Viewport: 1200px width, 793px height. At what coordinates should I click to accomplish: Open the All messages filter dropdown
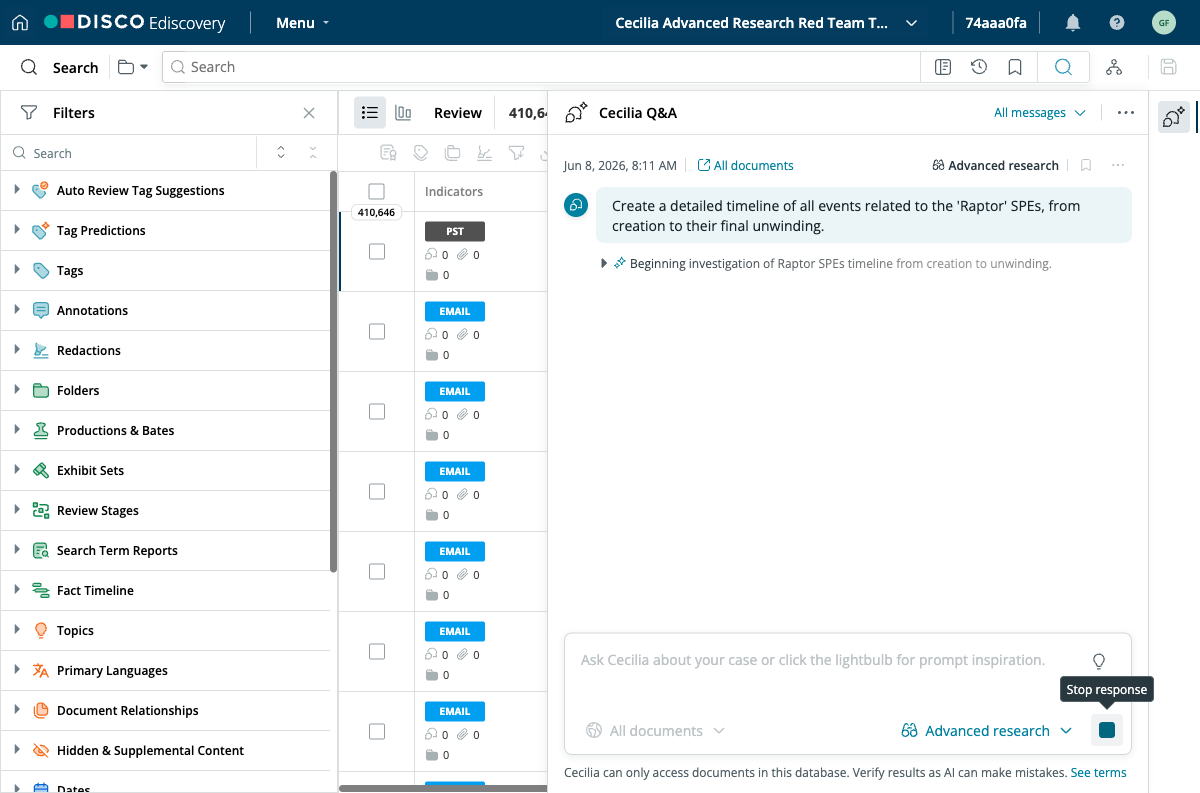point(1039,113)
